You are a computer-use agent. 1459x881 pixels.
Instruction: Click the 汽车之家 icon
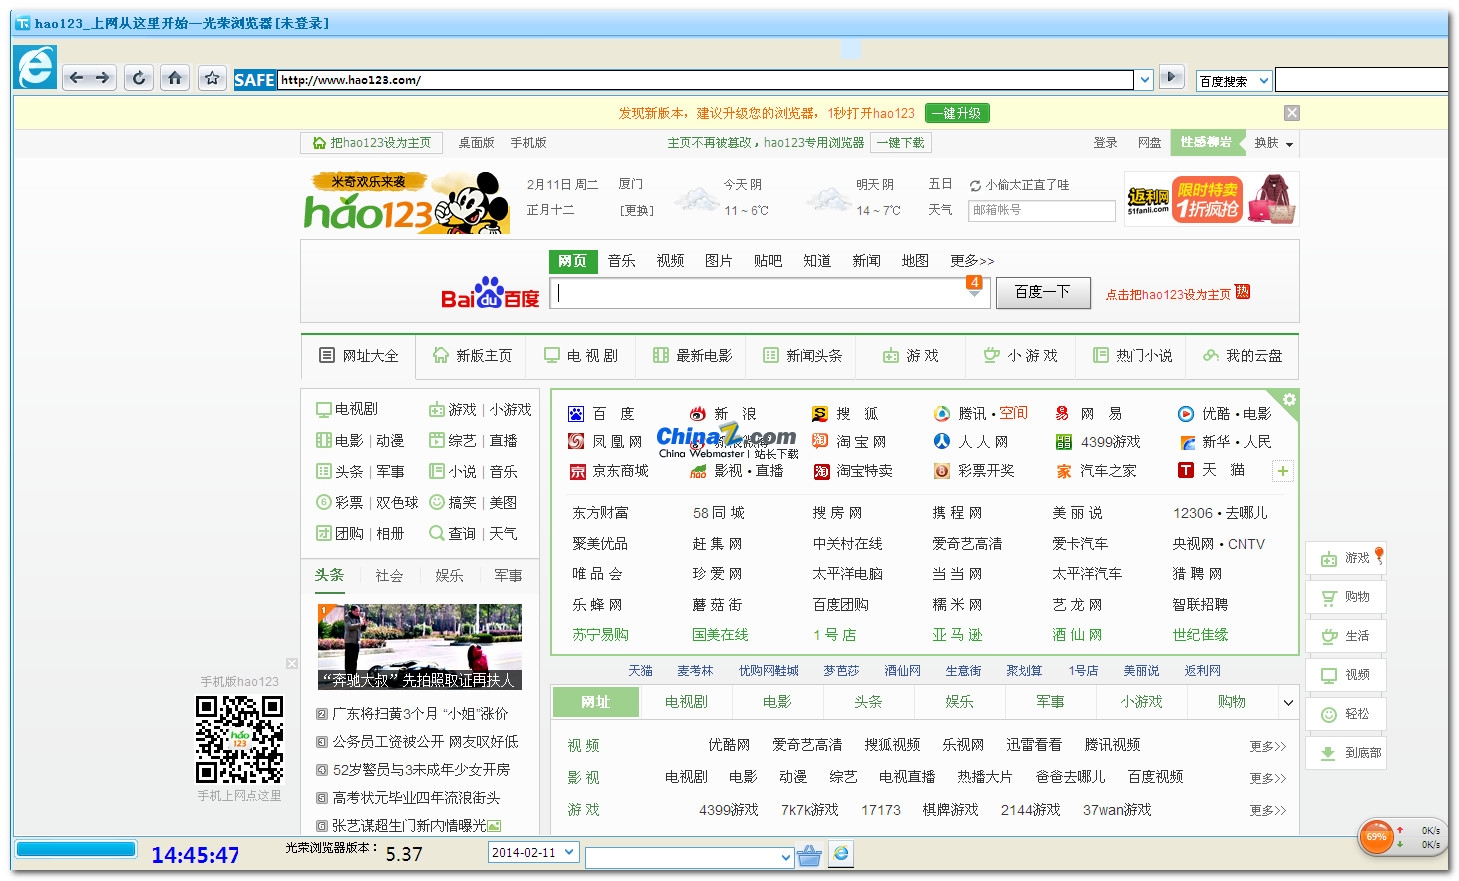click(x=1064, y=471)
